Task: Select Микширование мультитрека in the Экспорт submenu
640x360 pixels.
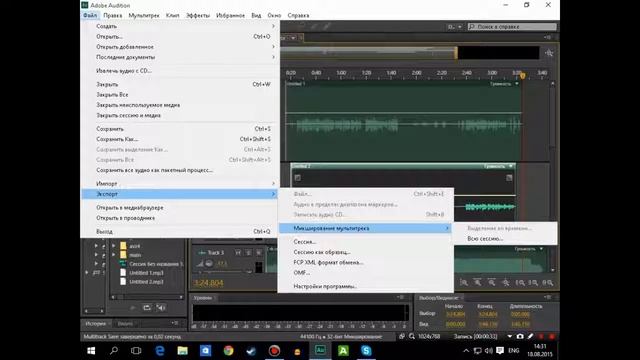Action: point(365,228)
